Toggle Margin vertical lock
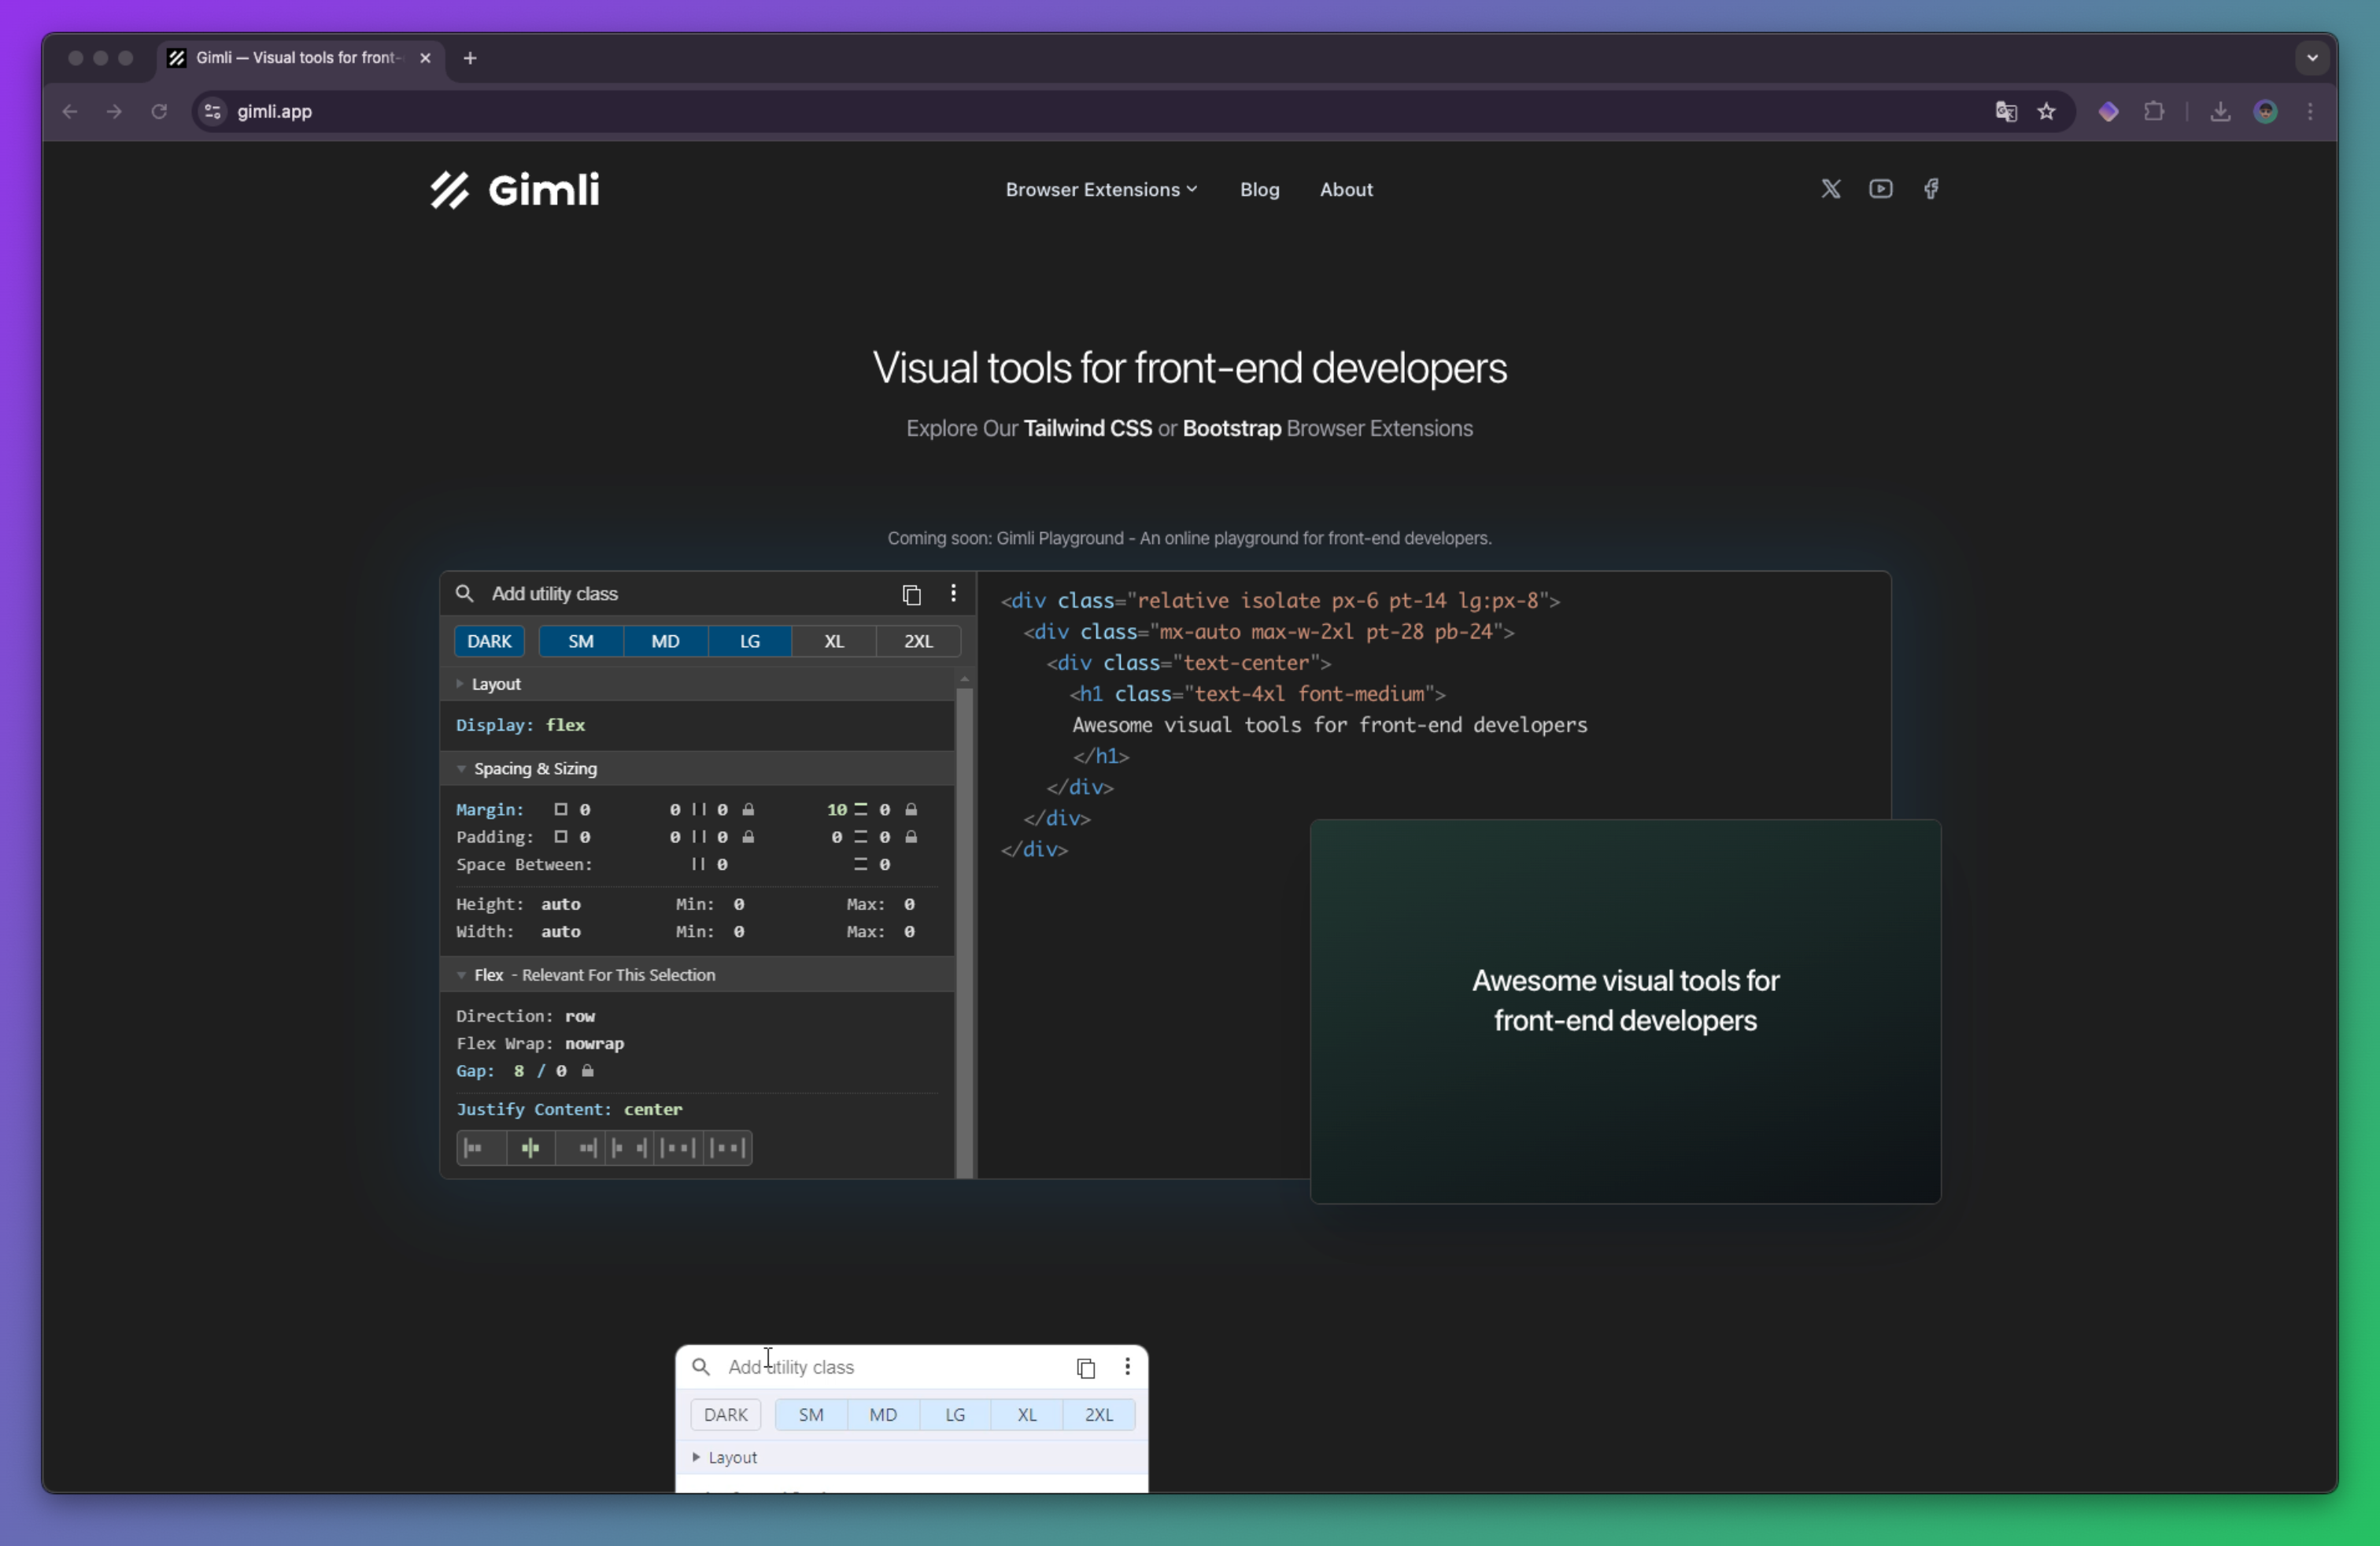The image size is (2380, 1546). click(x=911, y=809)
